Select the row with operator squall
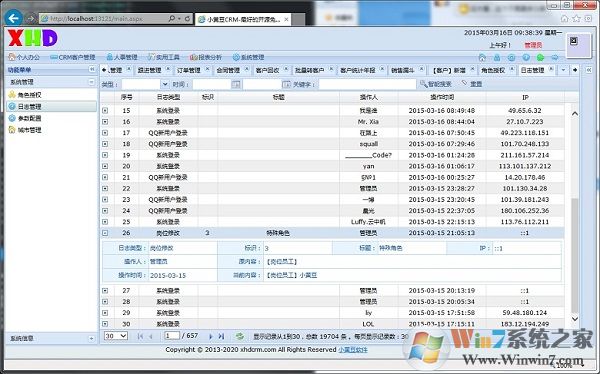 (332, 144)
